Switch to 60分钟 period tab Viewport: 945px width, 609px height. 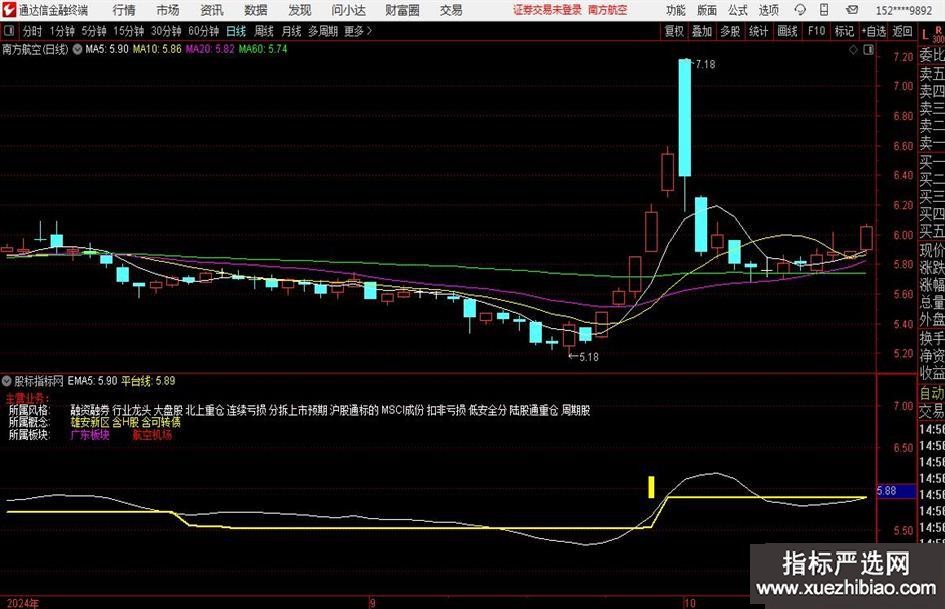(203, 31)
